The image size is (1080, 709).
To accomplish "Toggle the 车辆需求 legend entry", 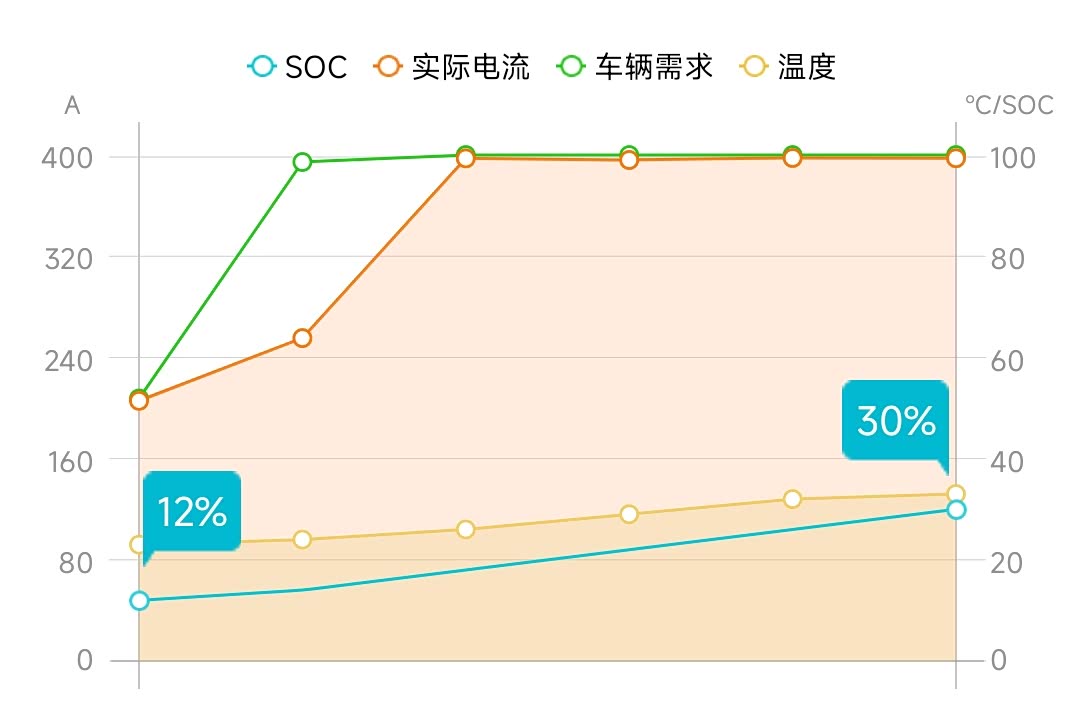I will click(635, 67).
